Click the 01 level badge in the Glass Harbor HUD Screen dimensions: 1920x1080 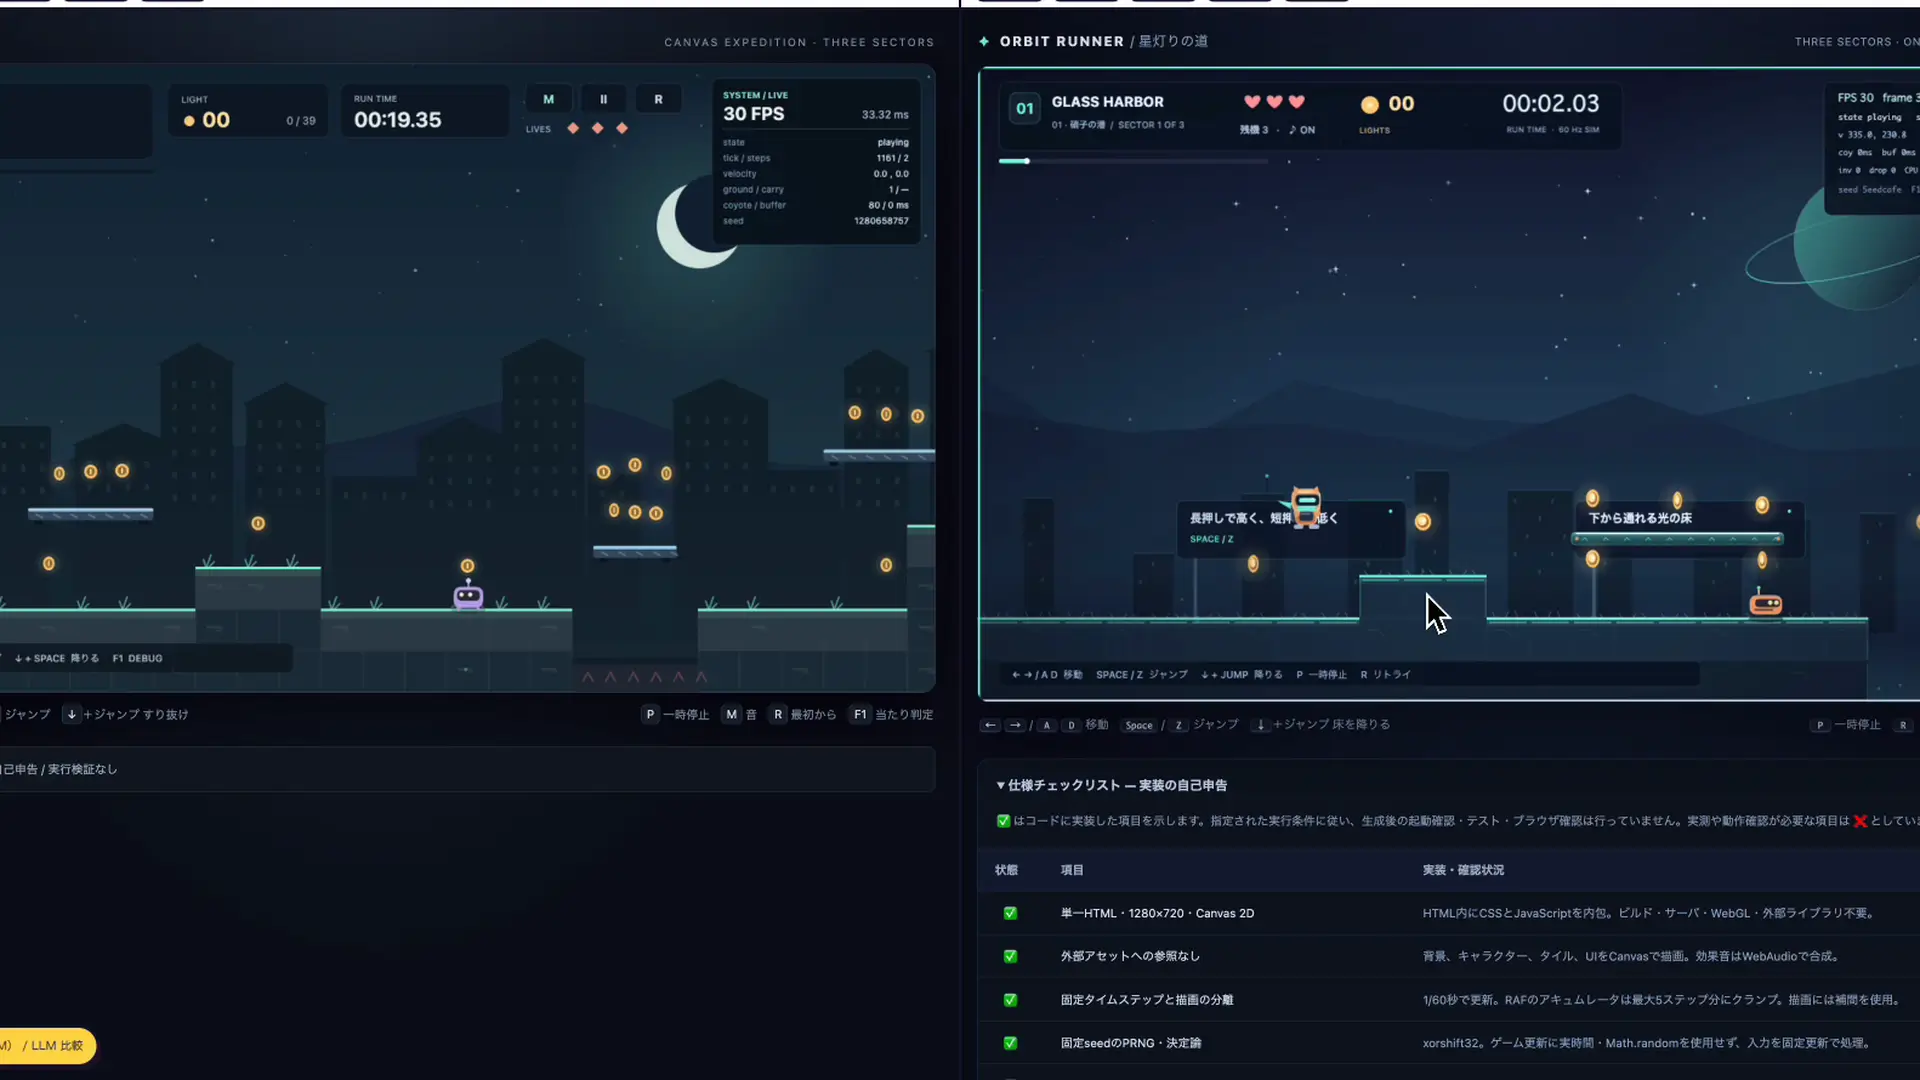point(1025,108)
